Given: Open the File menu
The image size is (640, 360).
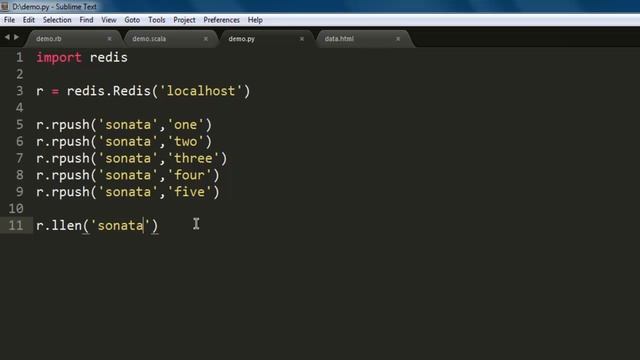Looking at the screenshot, I should coord(9,20).
